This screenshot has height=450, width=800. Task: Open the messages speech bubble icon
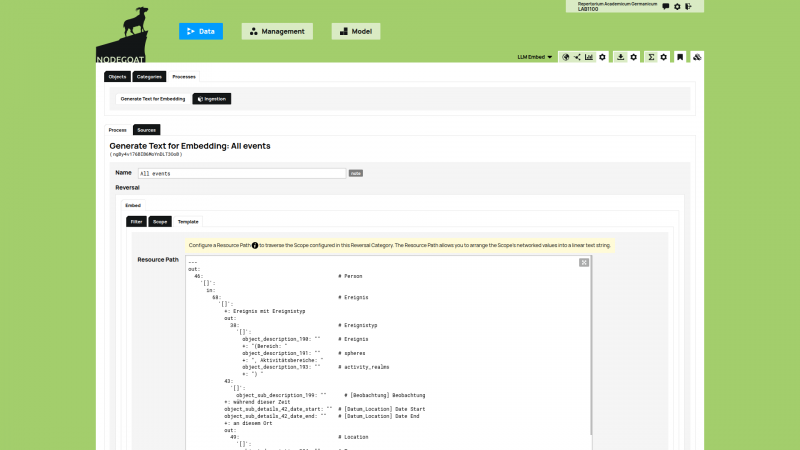click(665, 7)
